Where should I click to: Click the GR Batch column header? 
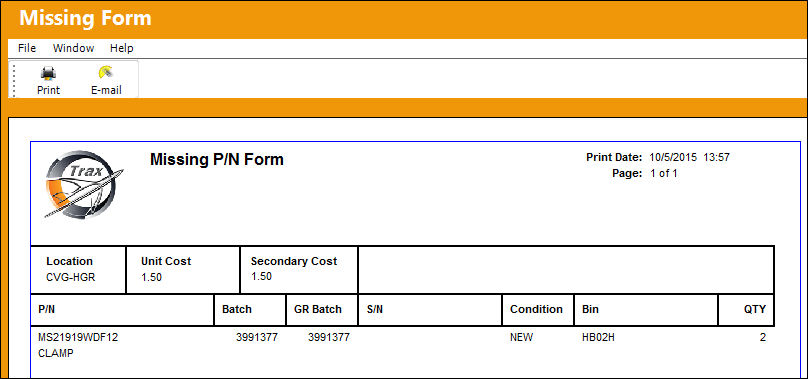coord(317,309)
